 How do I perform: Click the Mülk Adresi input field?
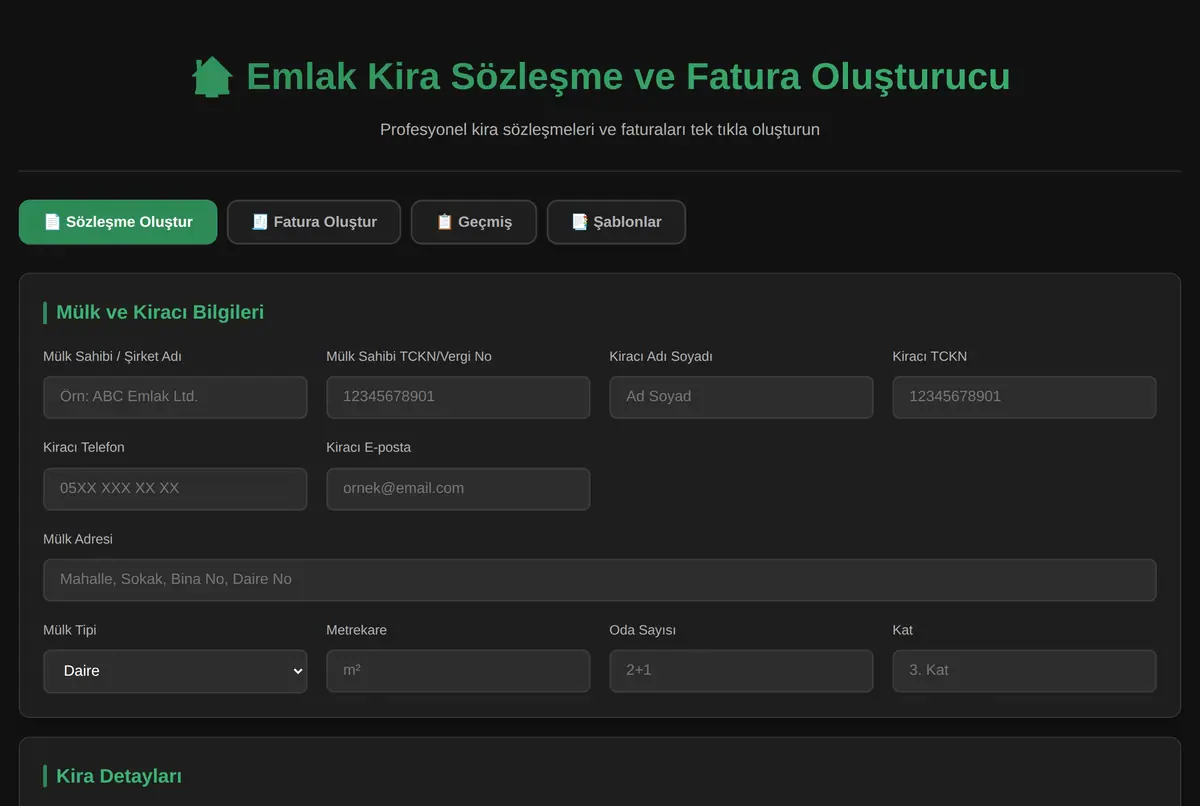coord(600,580)
